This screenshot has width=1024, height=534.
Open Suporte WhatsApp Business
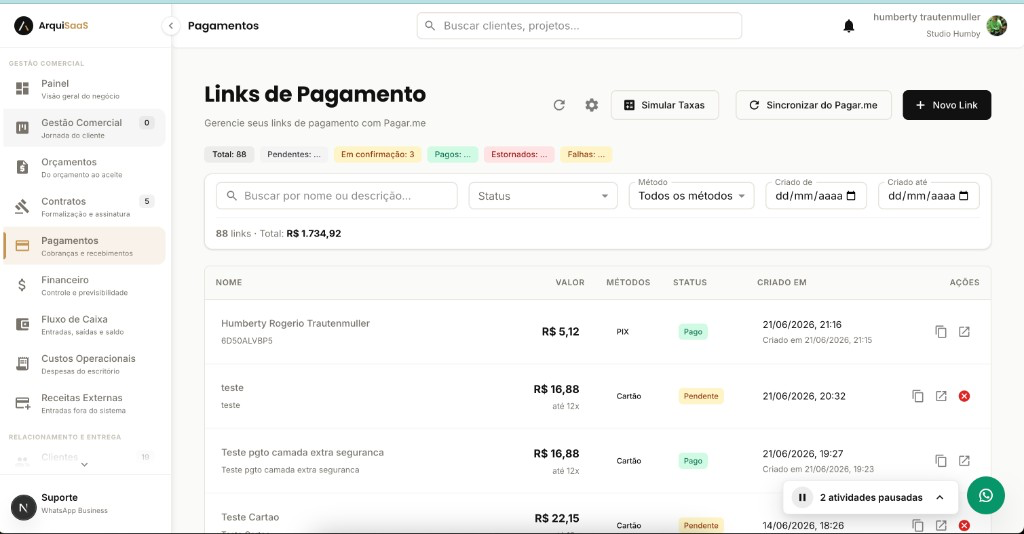tap(84, 503)
